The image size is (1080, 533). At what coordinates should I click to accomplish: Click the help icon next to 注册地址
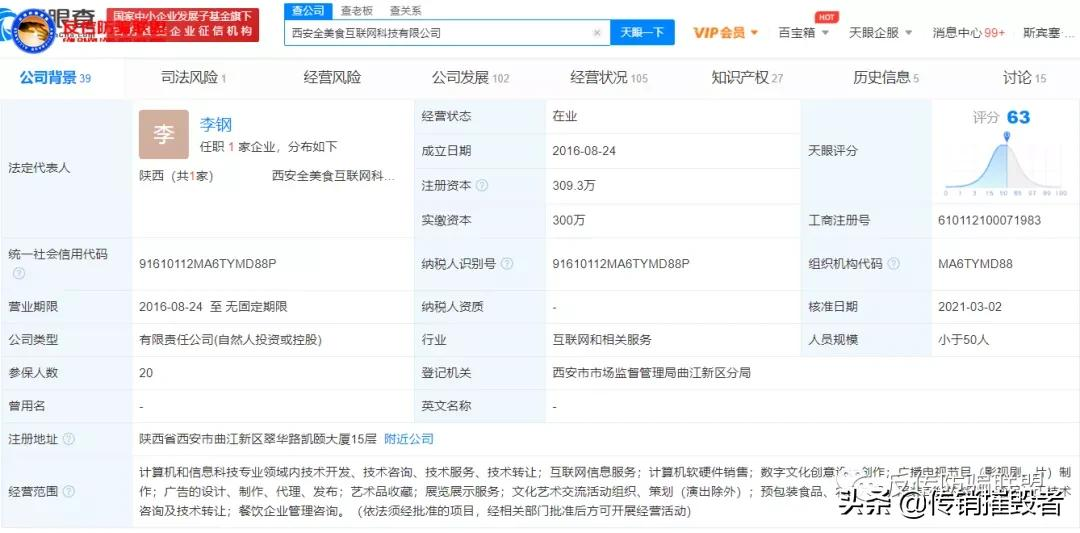pyautogui.click(x=68, y=439)
